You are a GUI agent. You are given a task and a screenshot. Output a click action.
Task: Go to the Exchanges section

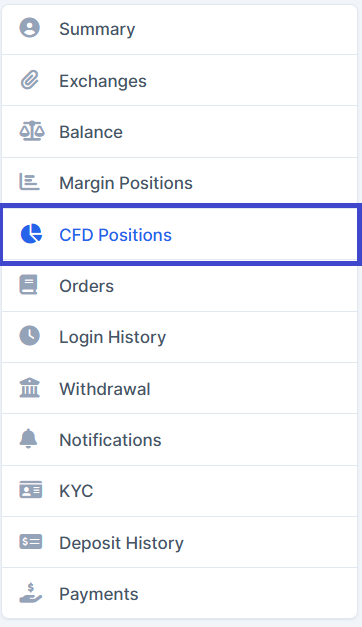(179, 80)
